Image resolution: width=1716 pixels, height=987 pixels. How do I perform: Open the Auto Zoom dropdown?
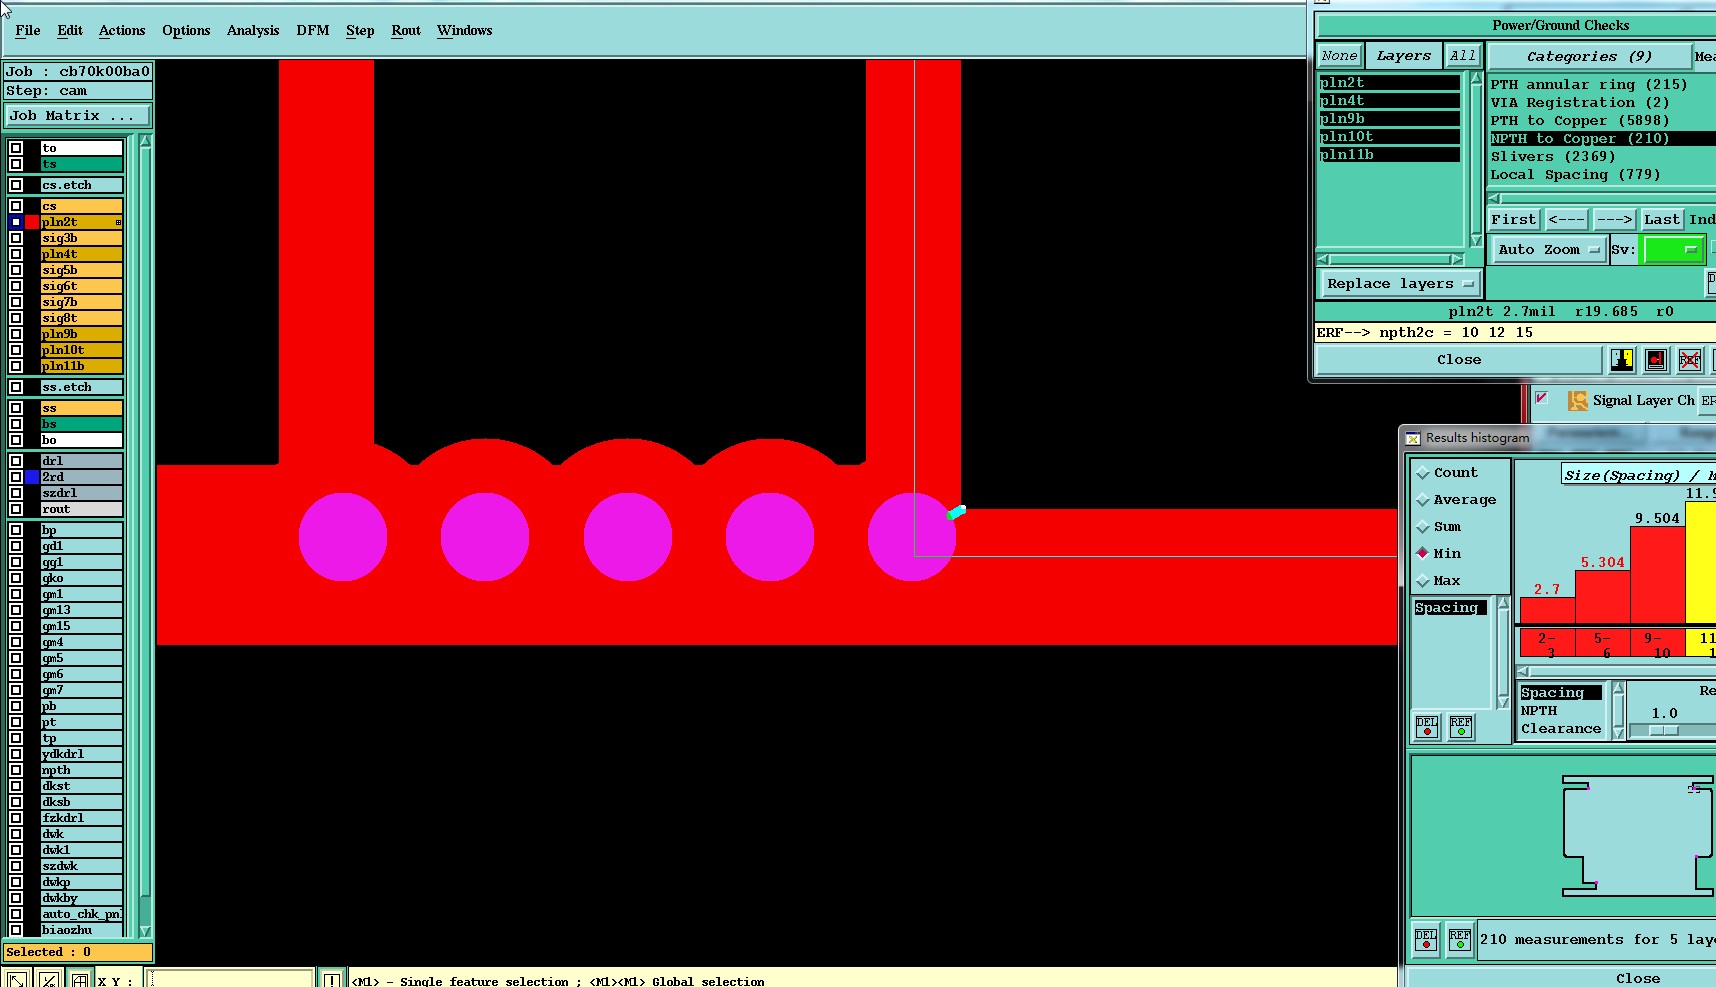[1548, 250]
